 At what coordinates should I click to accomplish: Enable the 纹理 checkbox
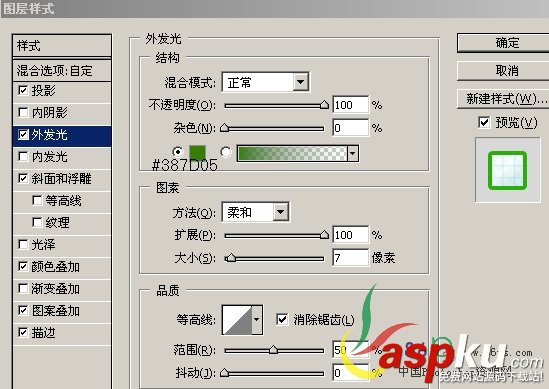[x=37, y=222]
